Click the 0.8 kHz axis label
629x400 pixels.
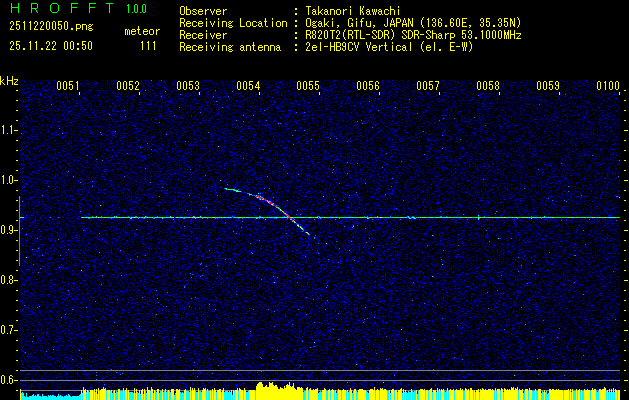point(8,280)
